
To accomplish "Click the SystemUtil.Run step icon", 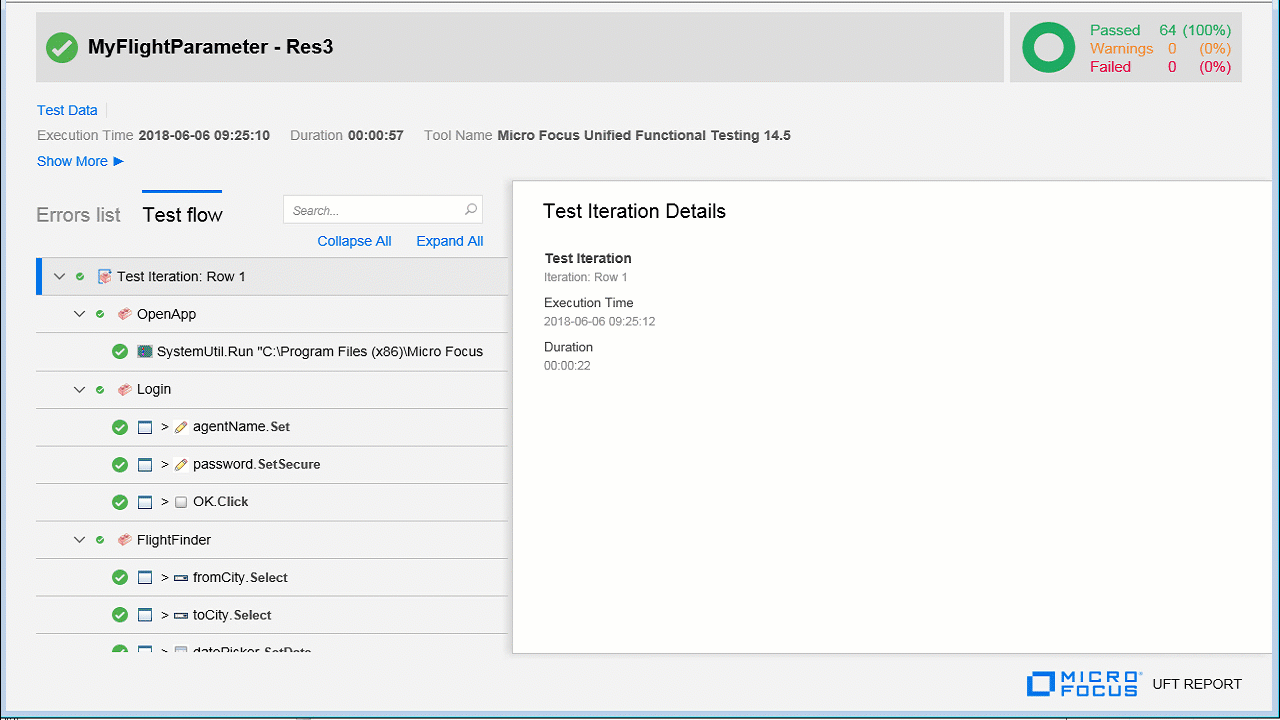I will 145,352.
